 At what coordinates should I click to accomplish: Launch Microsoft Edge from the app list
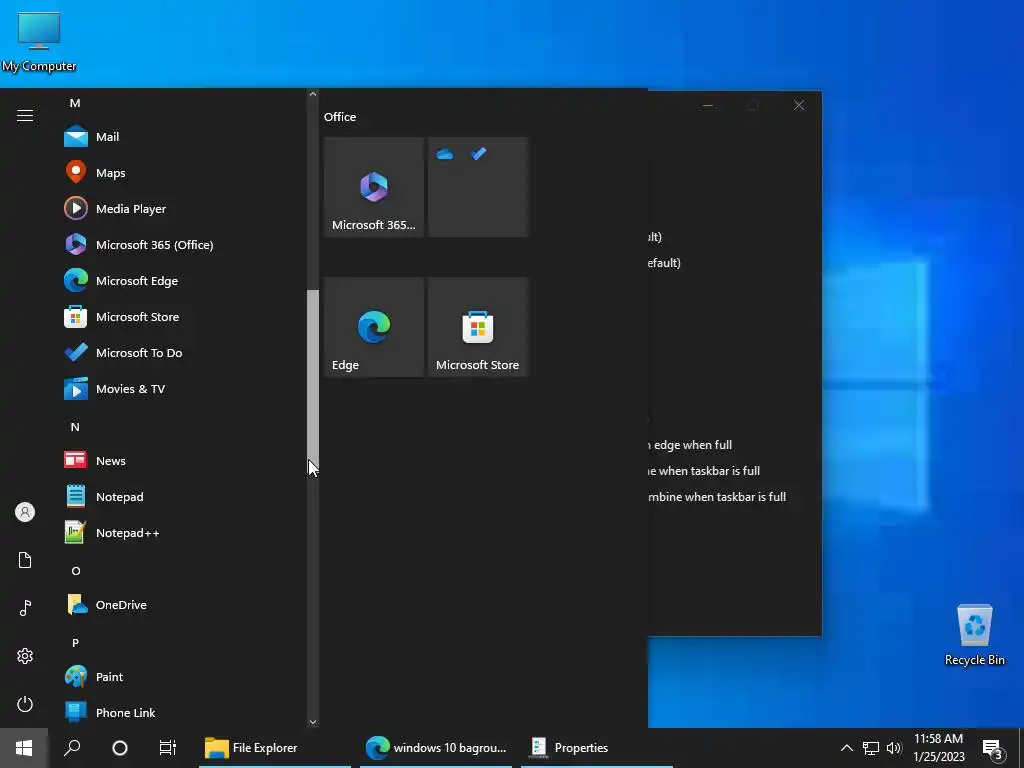coord(183,280)
